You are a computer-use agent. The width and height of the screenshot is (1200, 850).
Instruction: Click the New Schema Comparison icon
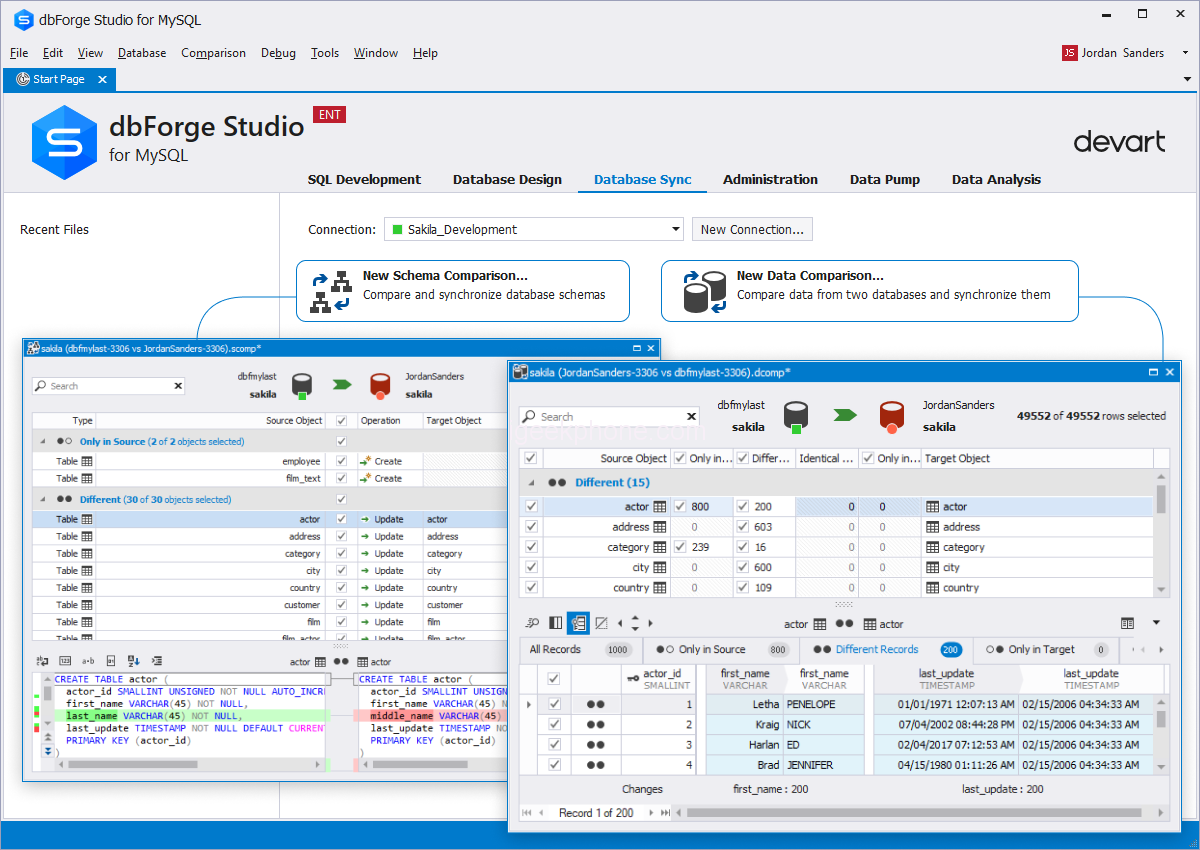[330, 291]
